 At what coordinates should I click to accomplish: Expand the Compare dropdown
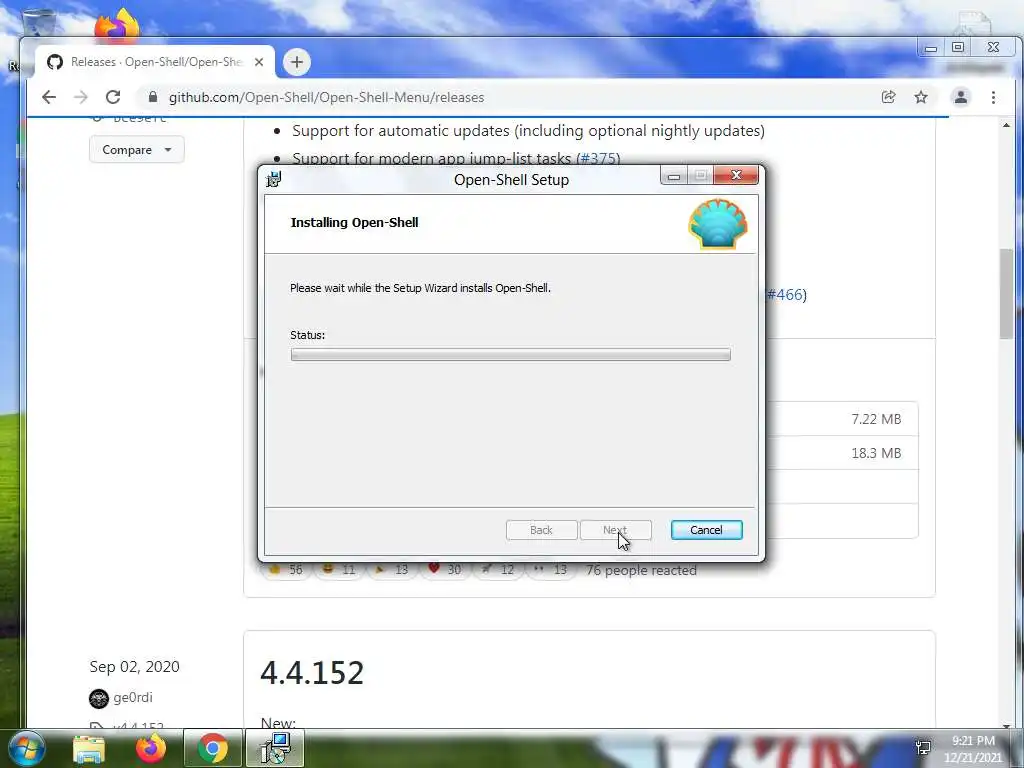coord(136,150)
